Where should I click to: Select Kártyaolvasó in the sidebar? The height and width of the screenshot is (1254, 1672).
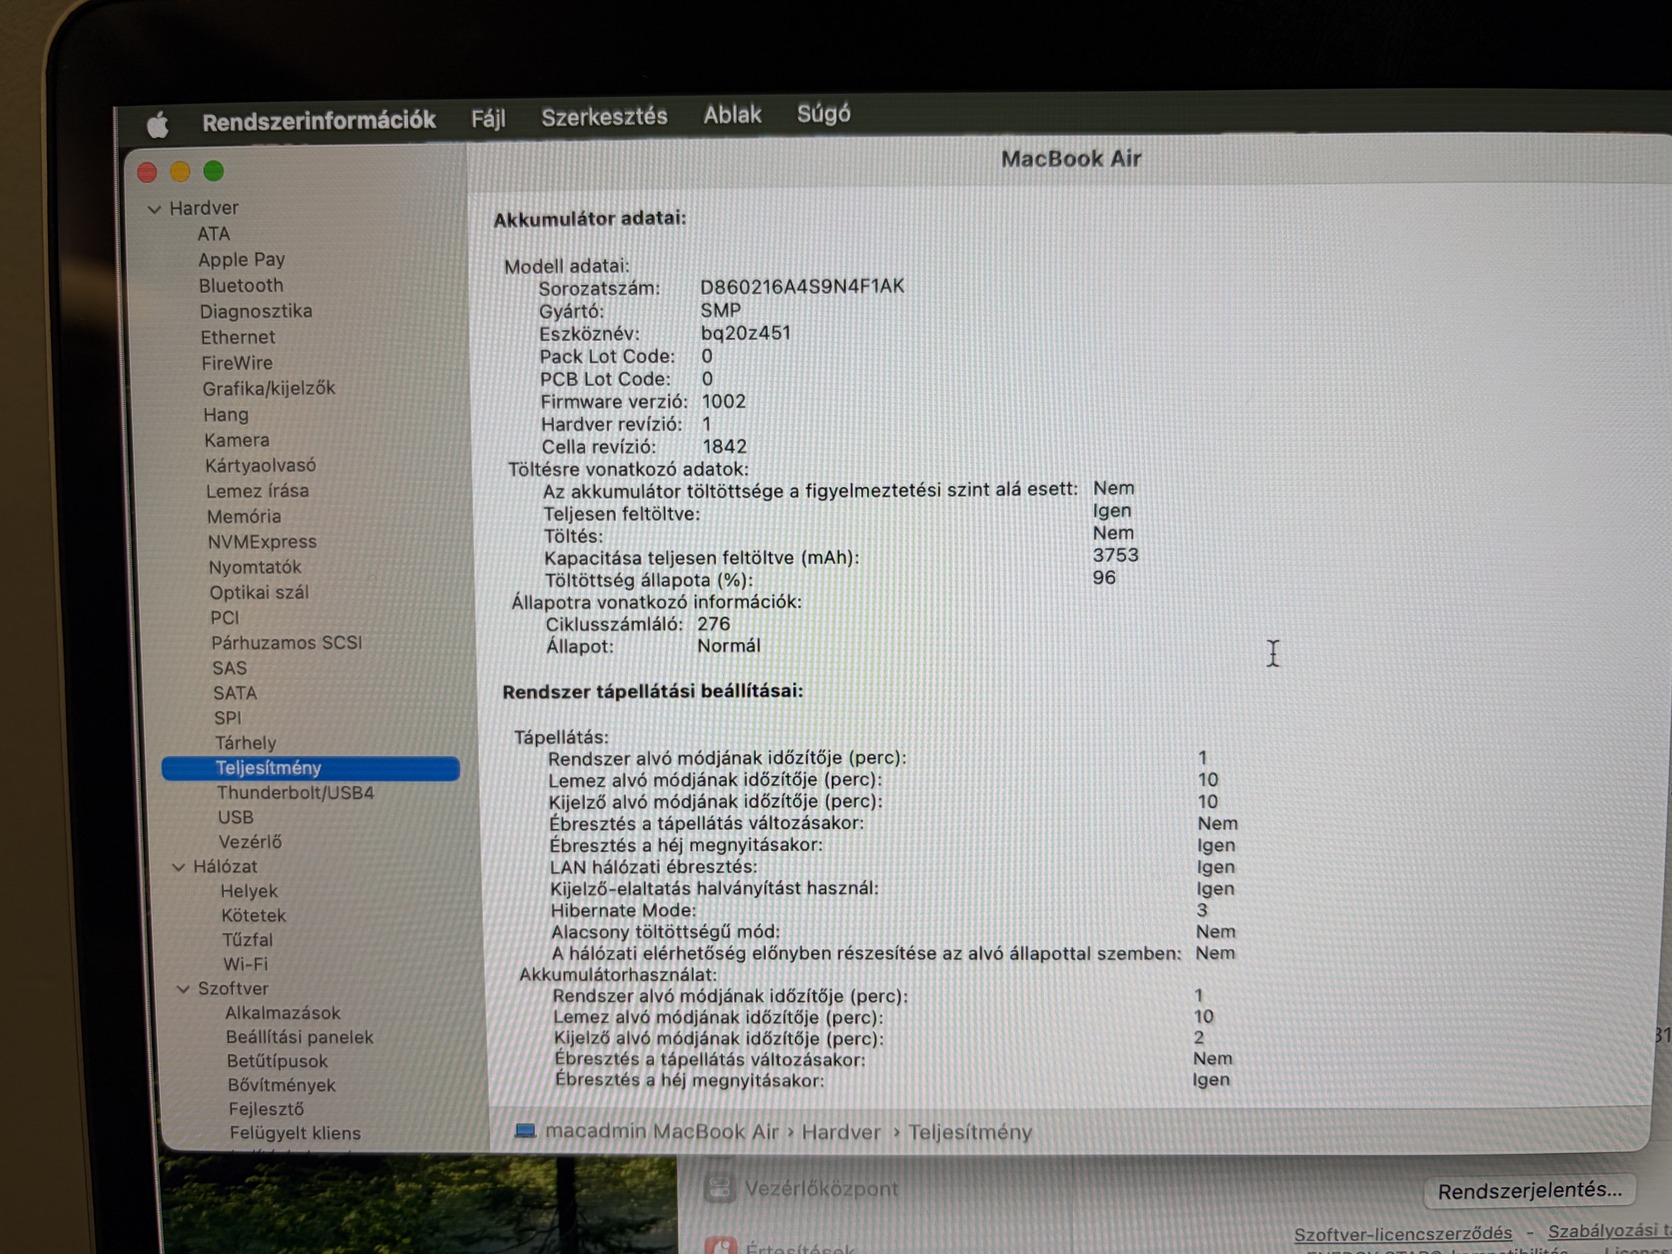[x=261, y=466]
